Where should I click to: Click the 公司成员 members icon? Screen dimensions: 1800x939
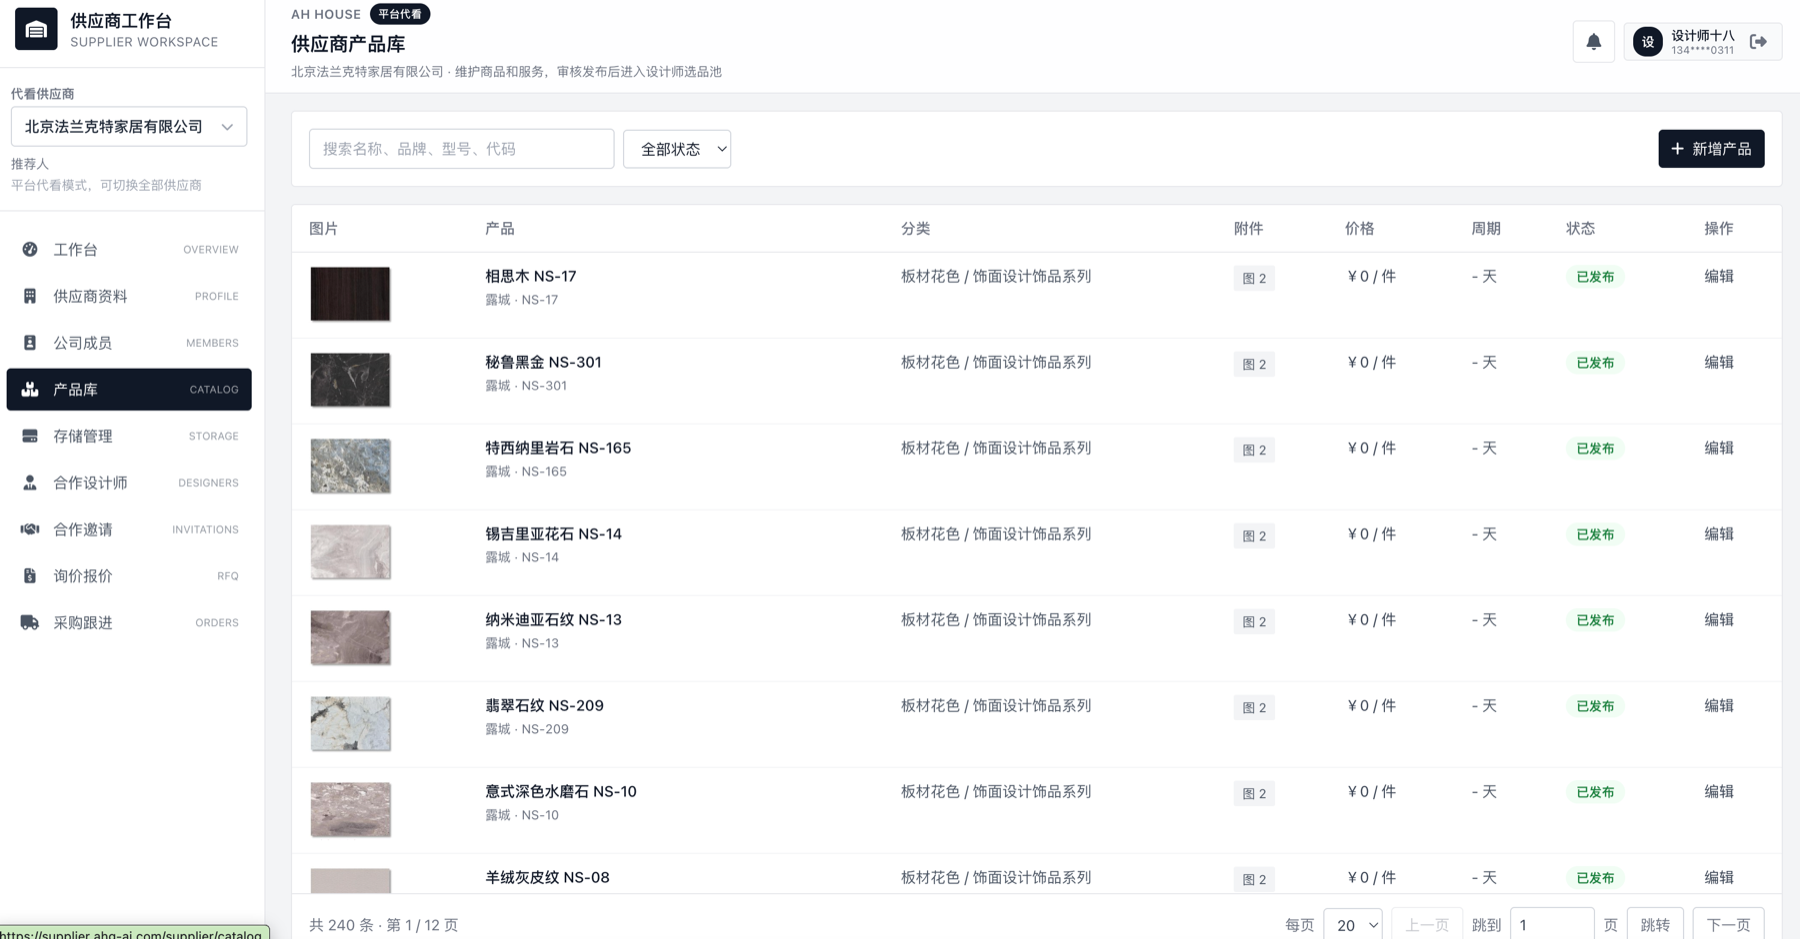tap(30, 343)
